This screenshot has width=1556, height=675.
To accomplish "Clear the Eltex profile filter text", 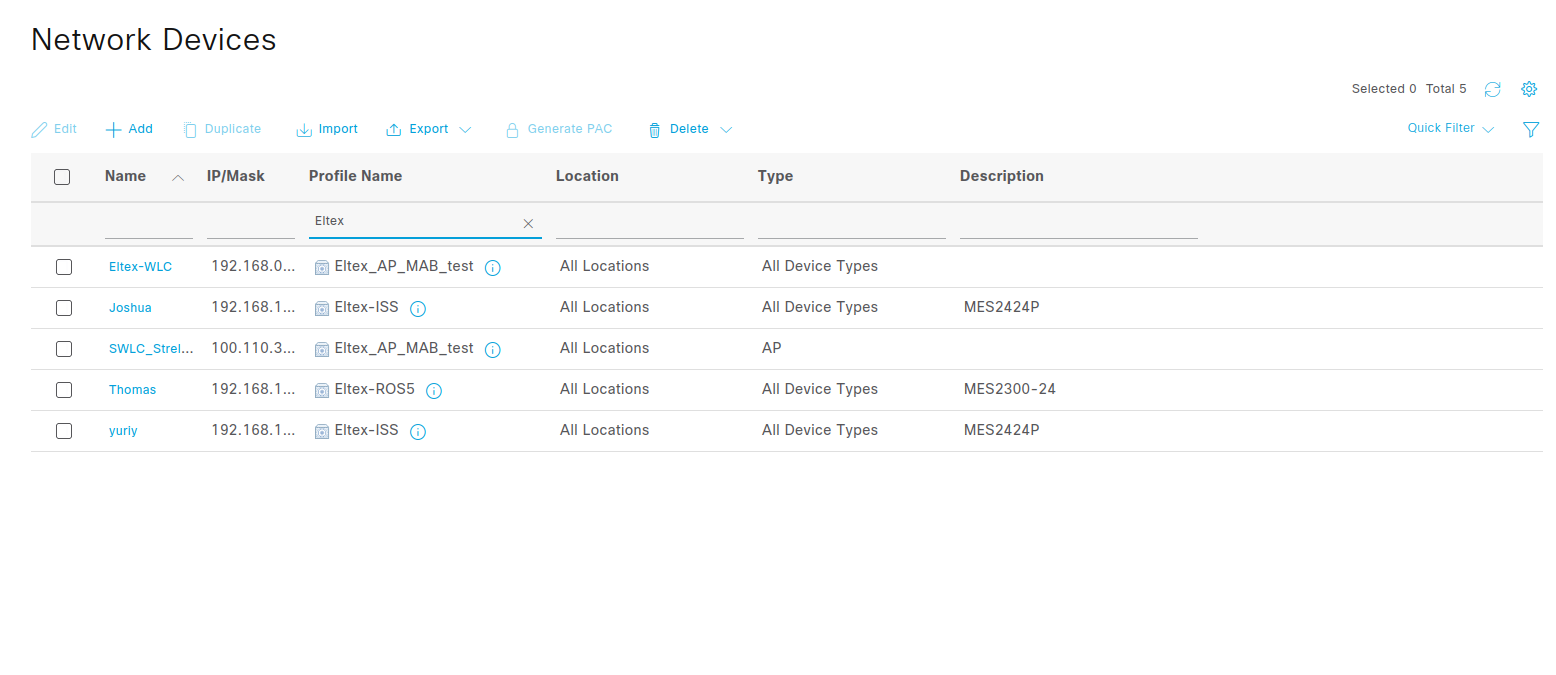I will click(x=528, y=223).
